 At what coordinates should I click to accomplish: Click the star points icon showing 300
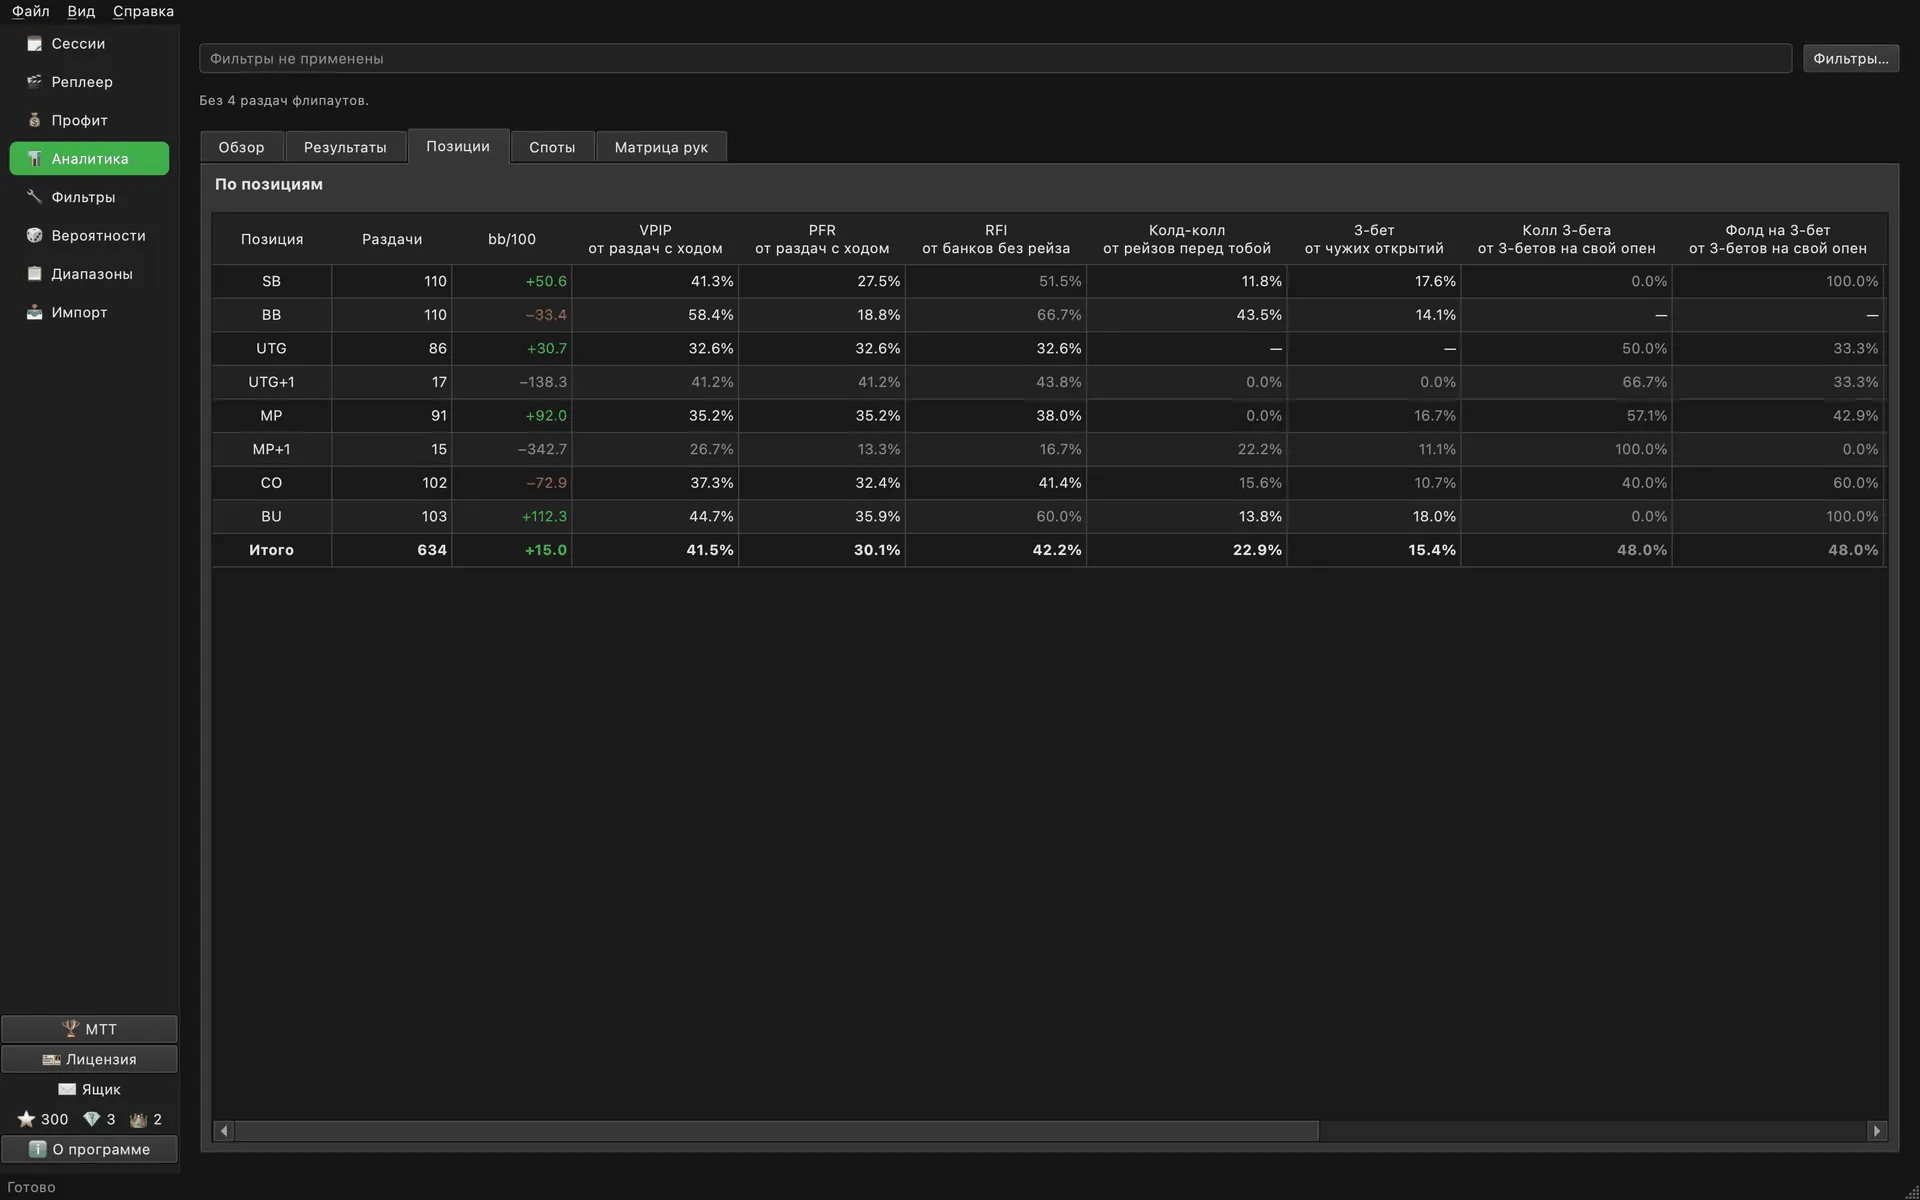click(26, 1119)
